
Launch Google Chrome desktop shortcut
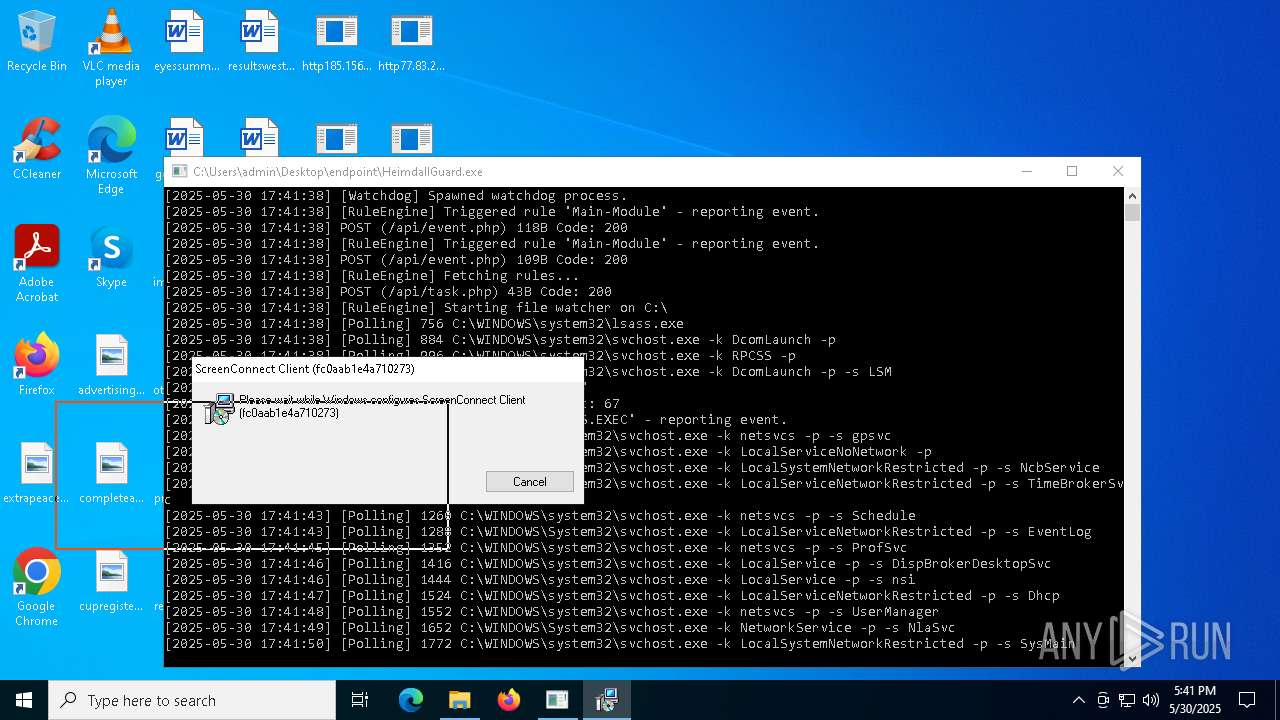[37, 587]
